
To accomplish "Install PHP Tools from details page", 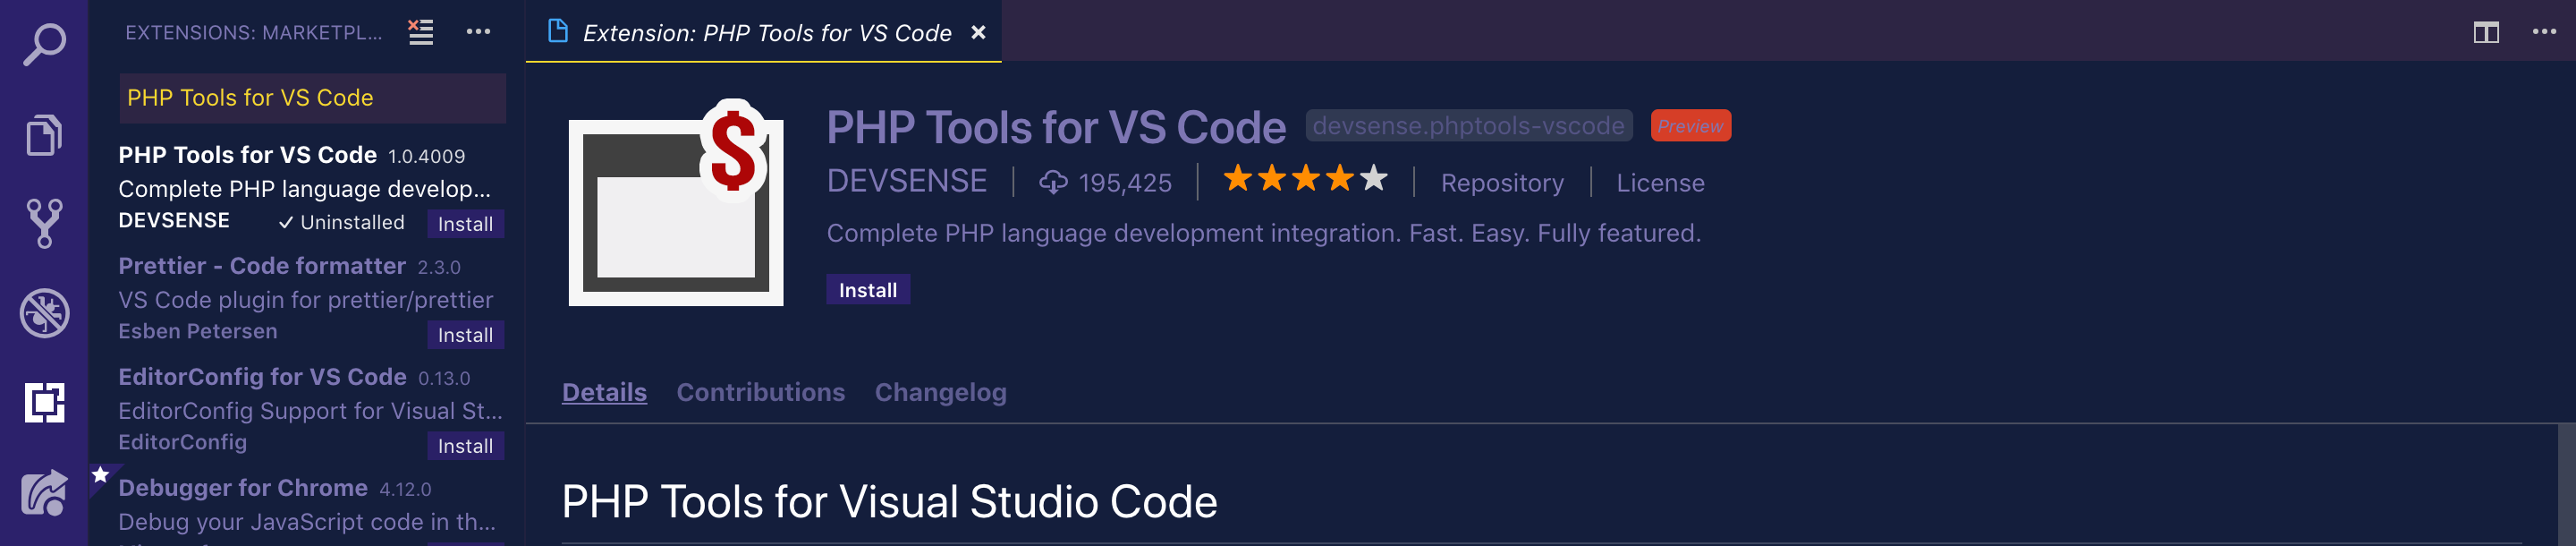I will tap(868, 290).
